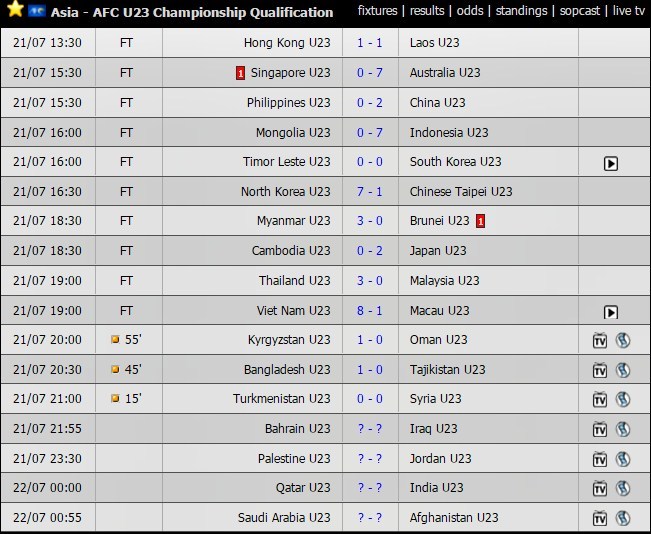Screen dimensions: 651x534
Task: Open TV icon for Kyrgyzstan vs Oman
Action: pos(600,340)
